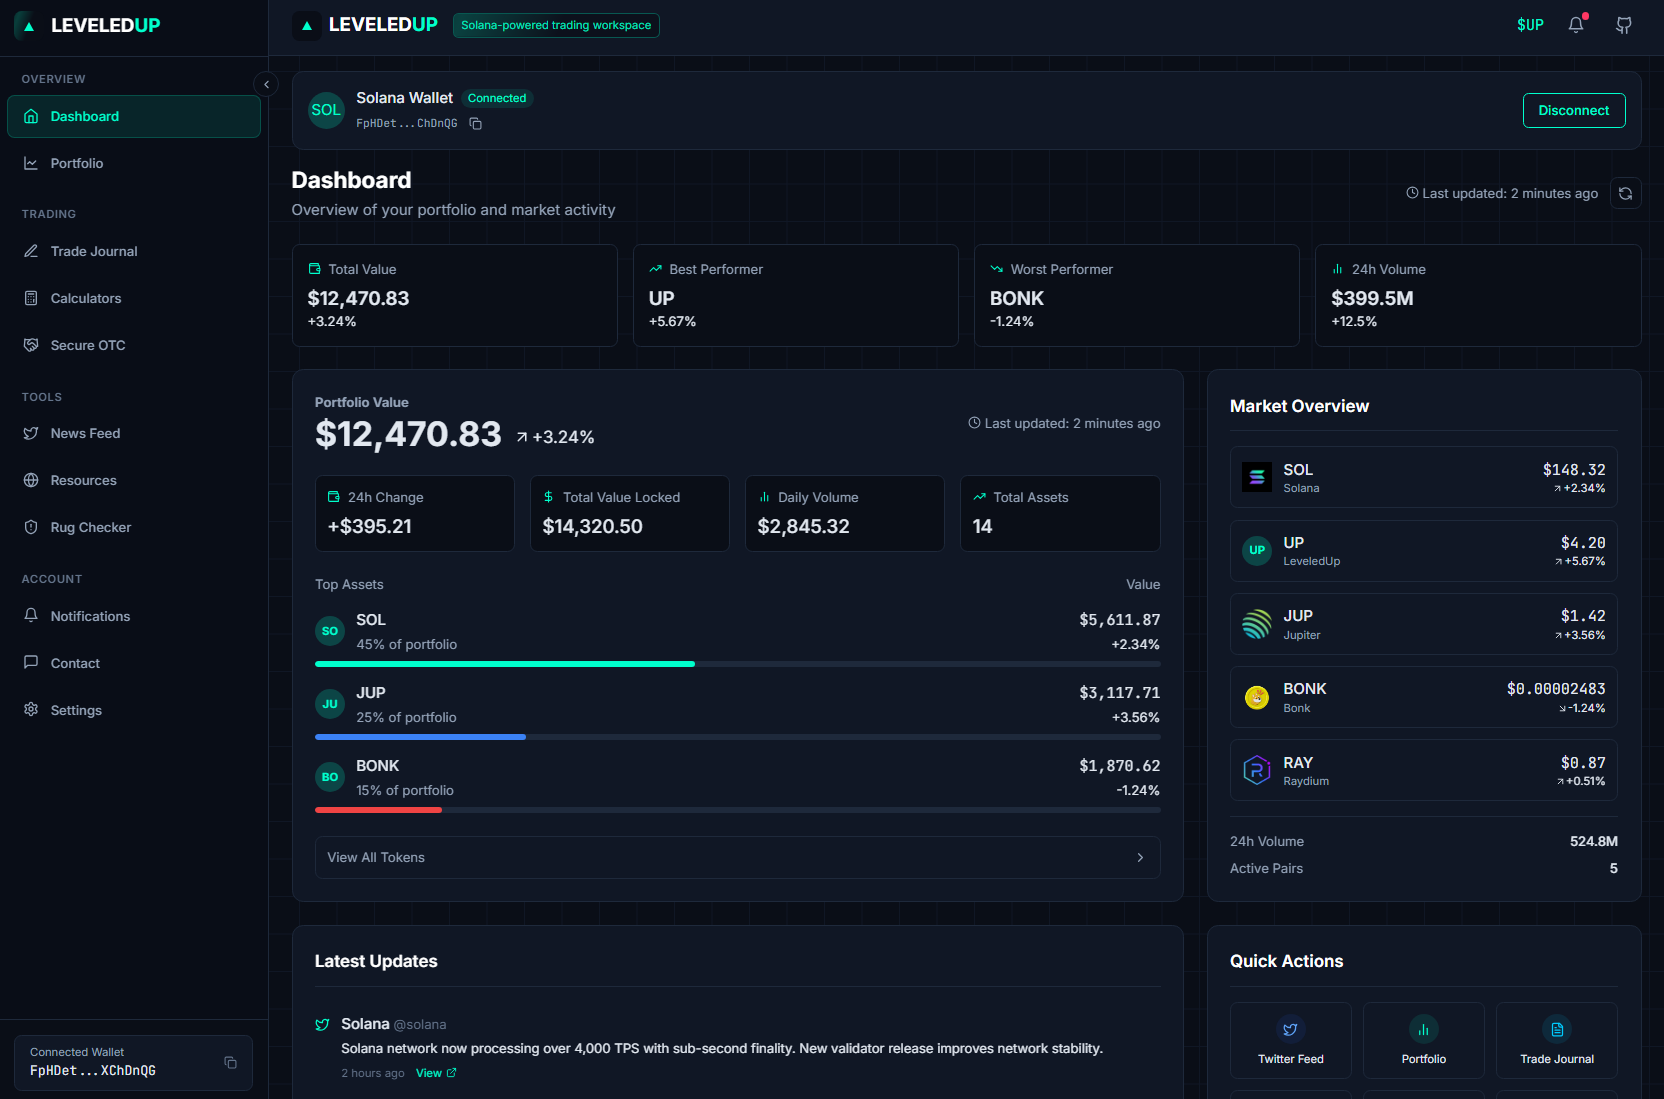Select the Secure OTC sidebar icon
The image size is (1664, 1099).
coord(30,344)
